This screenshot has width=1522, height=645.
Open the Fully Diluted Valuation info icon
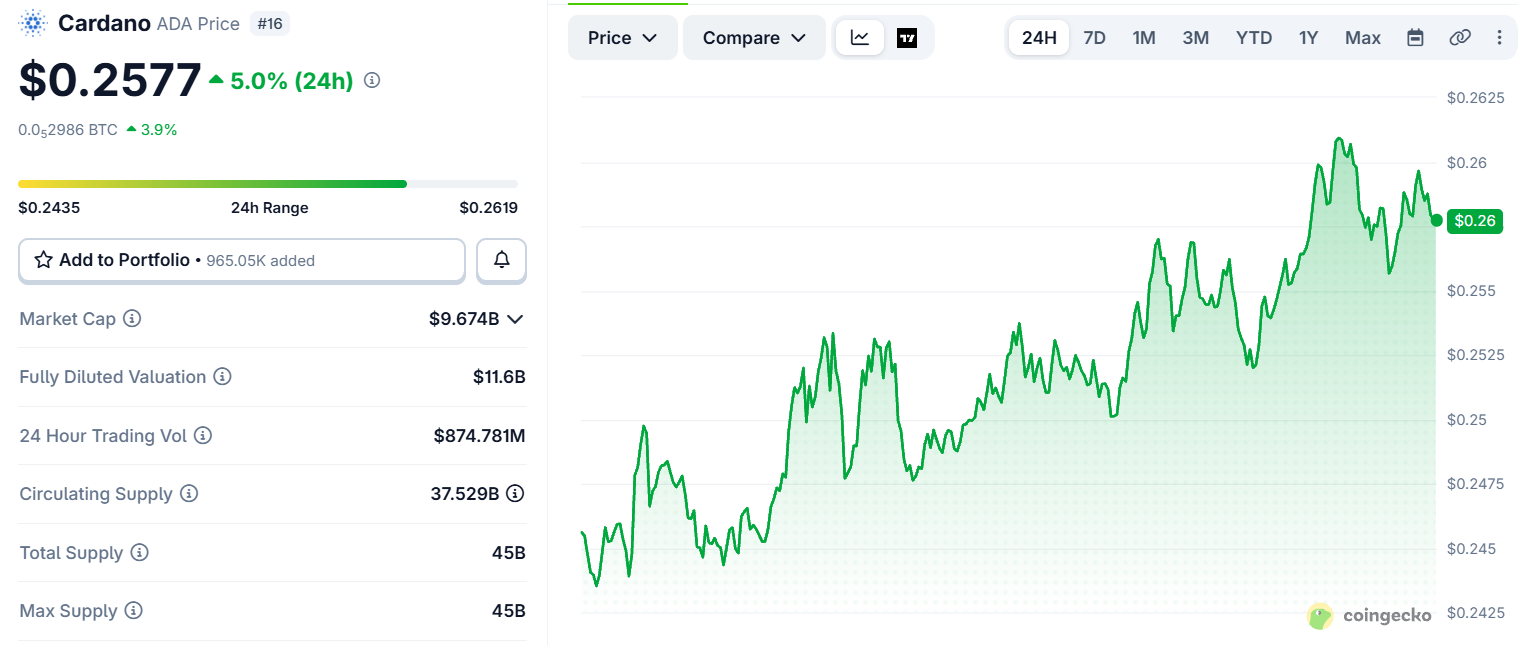point(223,377)
